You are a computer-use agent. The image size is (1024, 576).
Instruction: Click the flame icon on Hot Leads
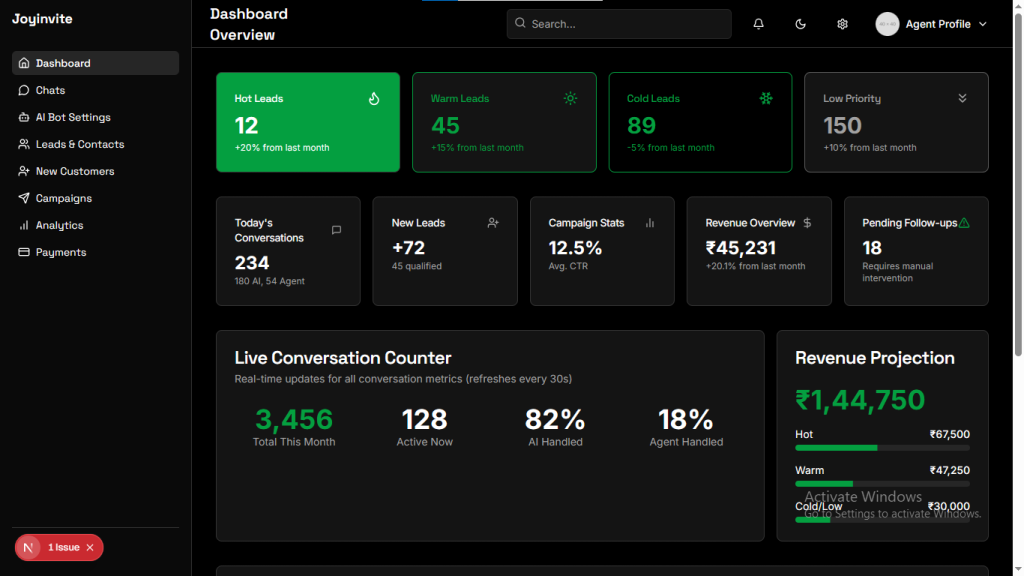[x=374, y=98]
